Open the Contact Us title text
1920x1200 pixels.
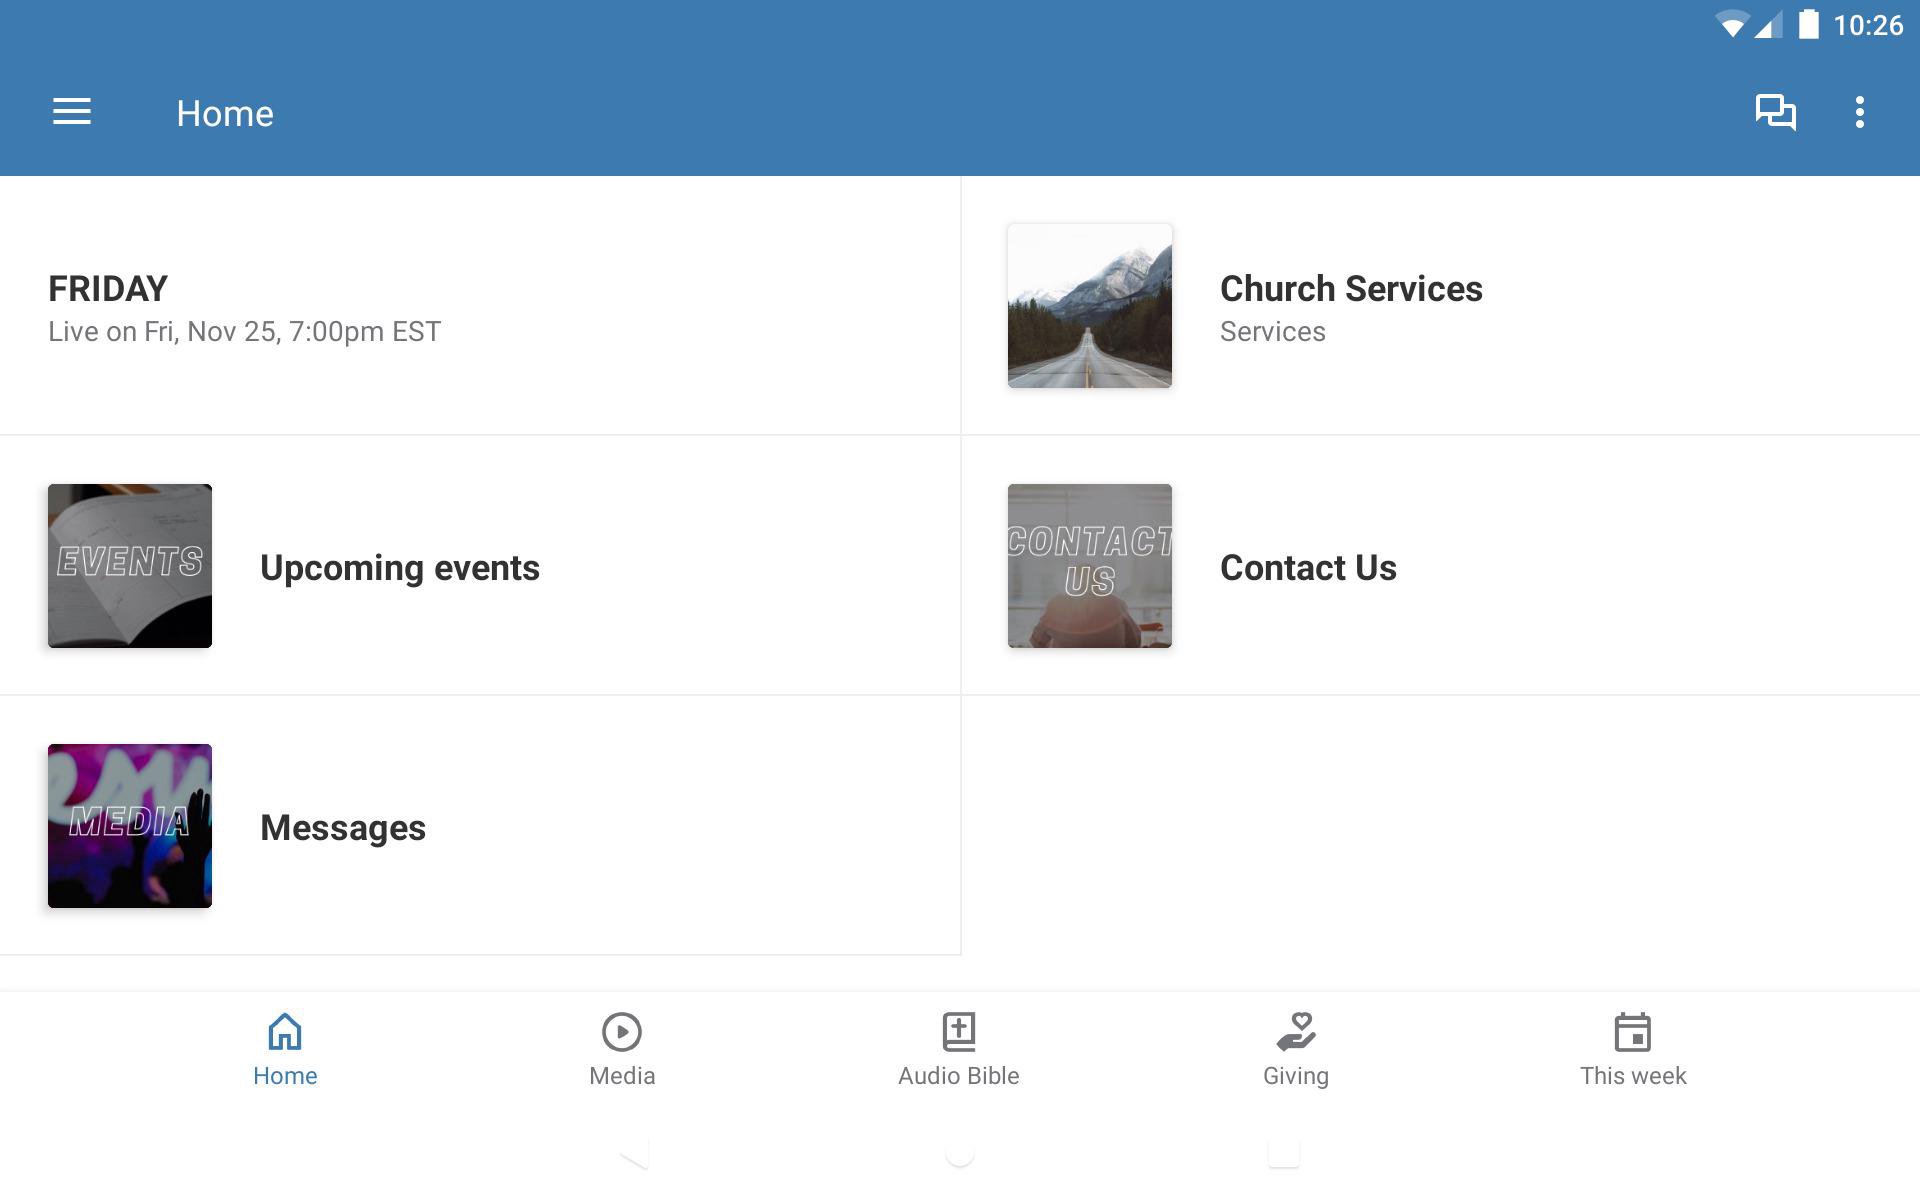pos(1307,568)
